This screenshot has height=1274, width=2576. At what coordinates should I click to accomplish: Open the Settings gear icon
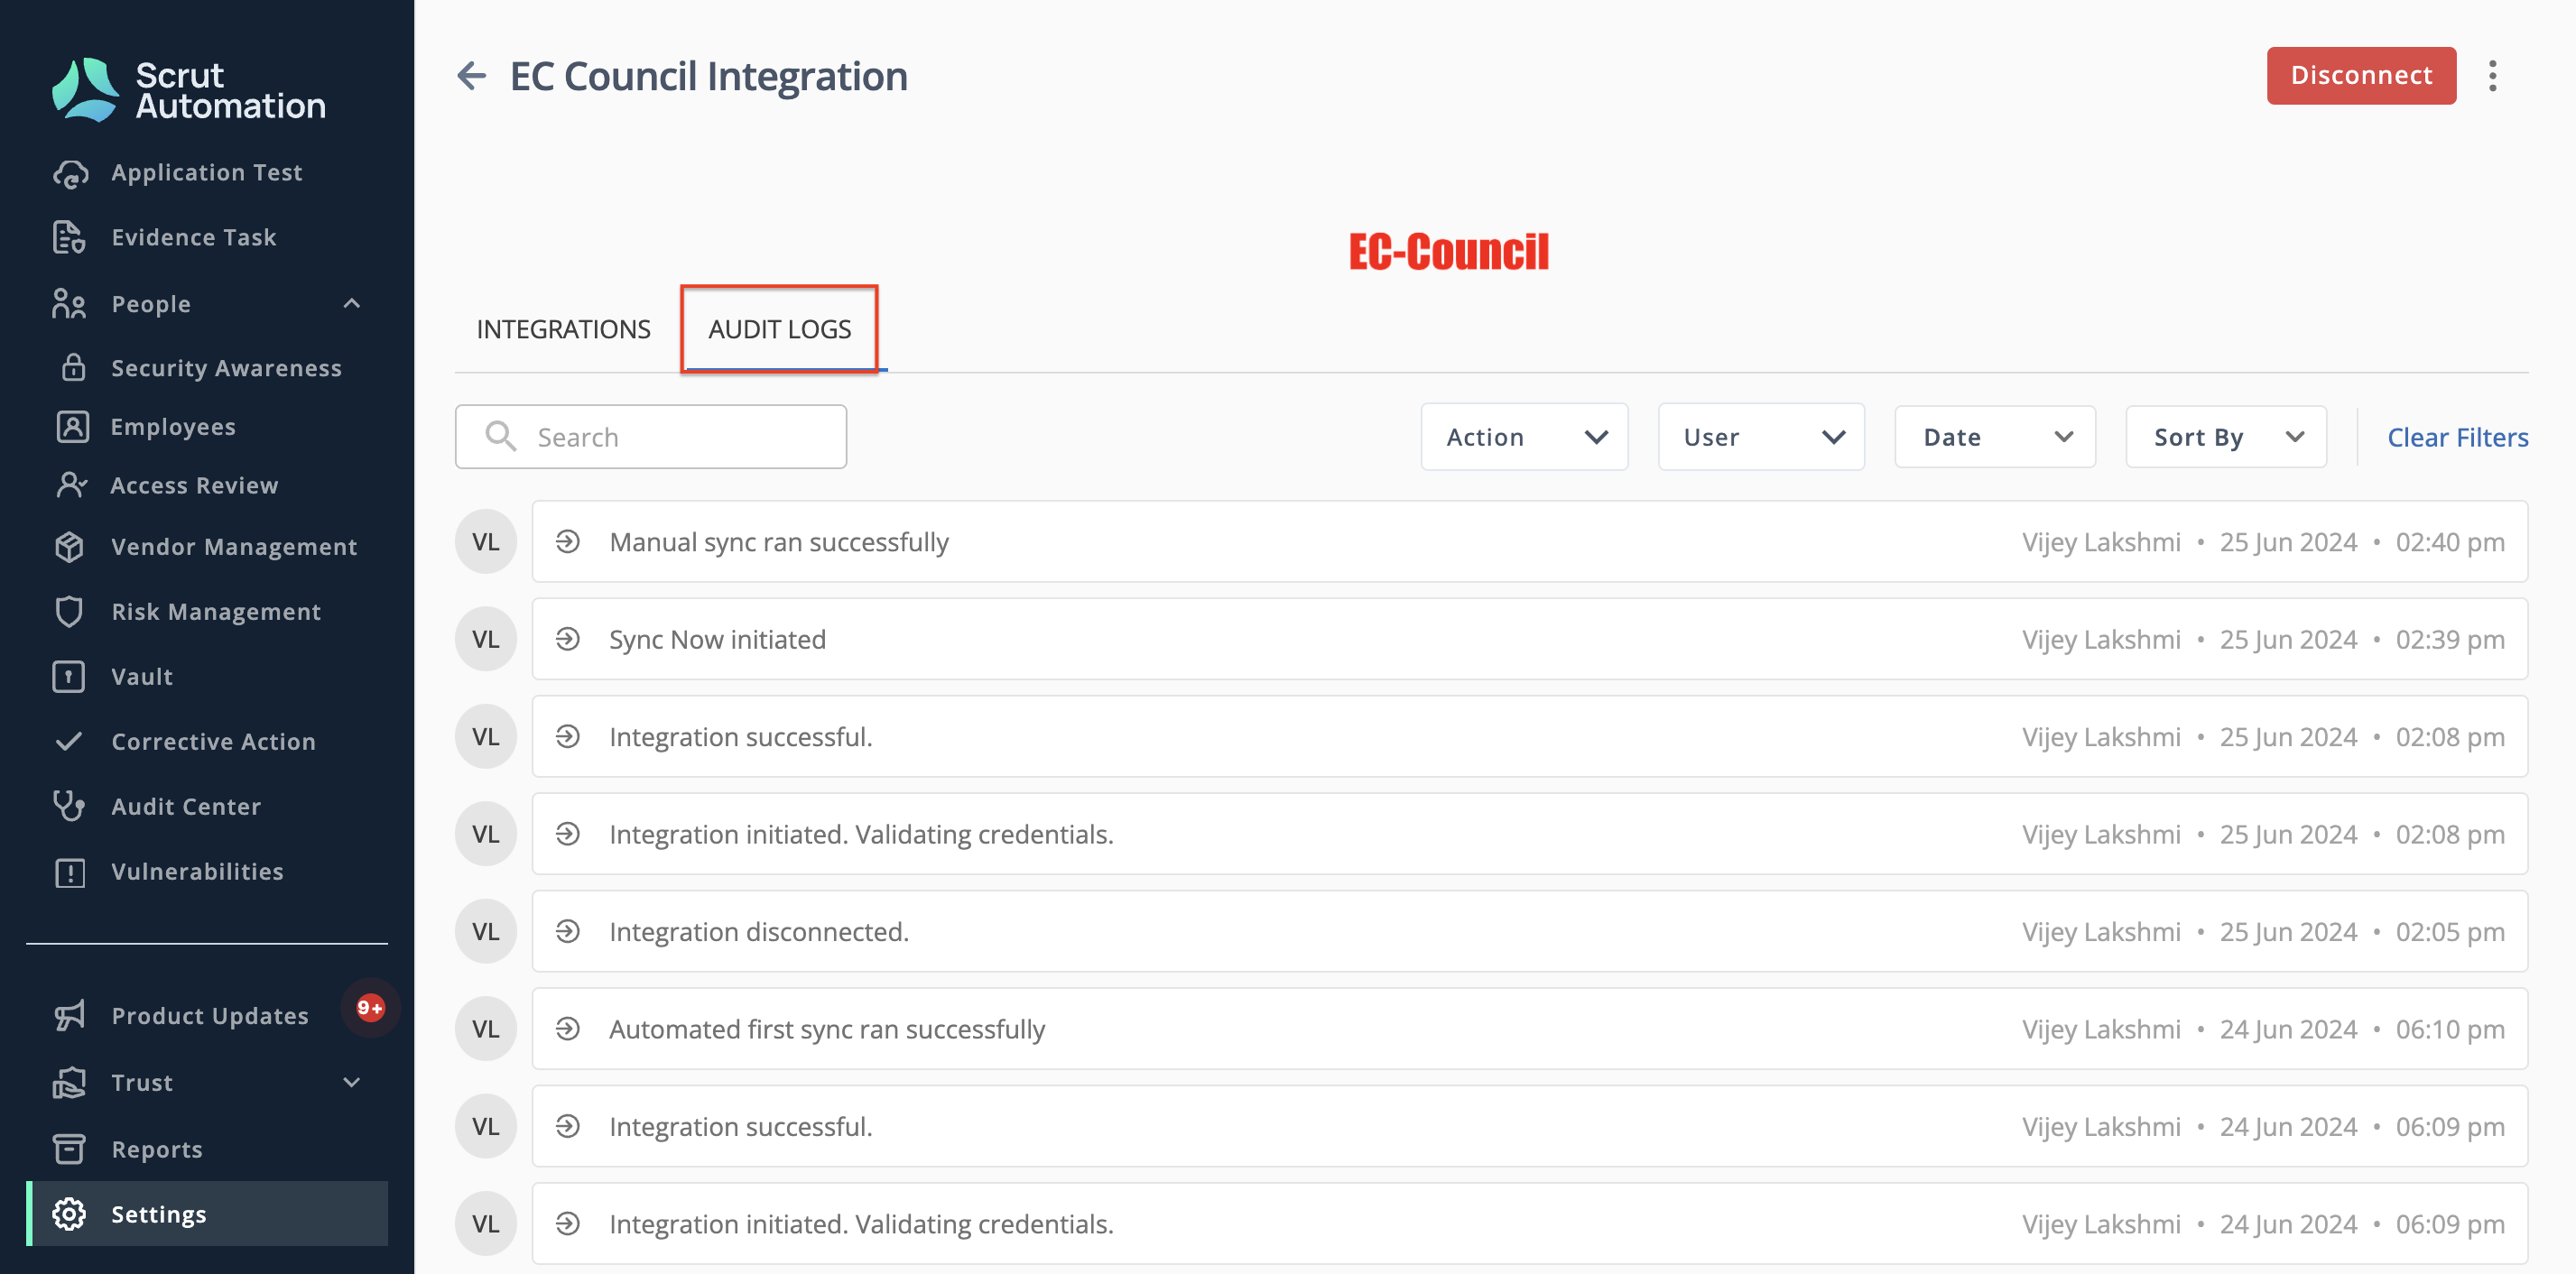(x=69, y=1214)
